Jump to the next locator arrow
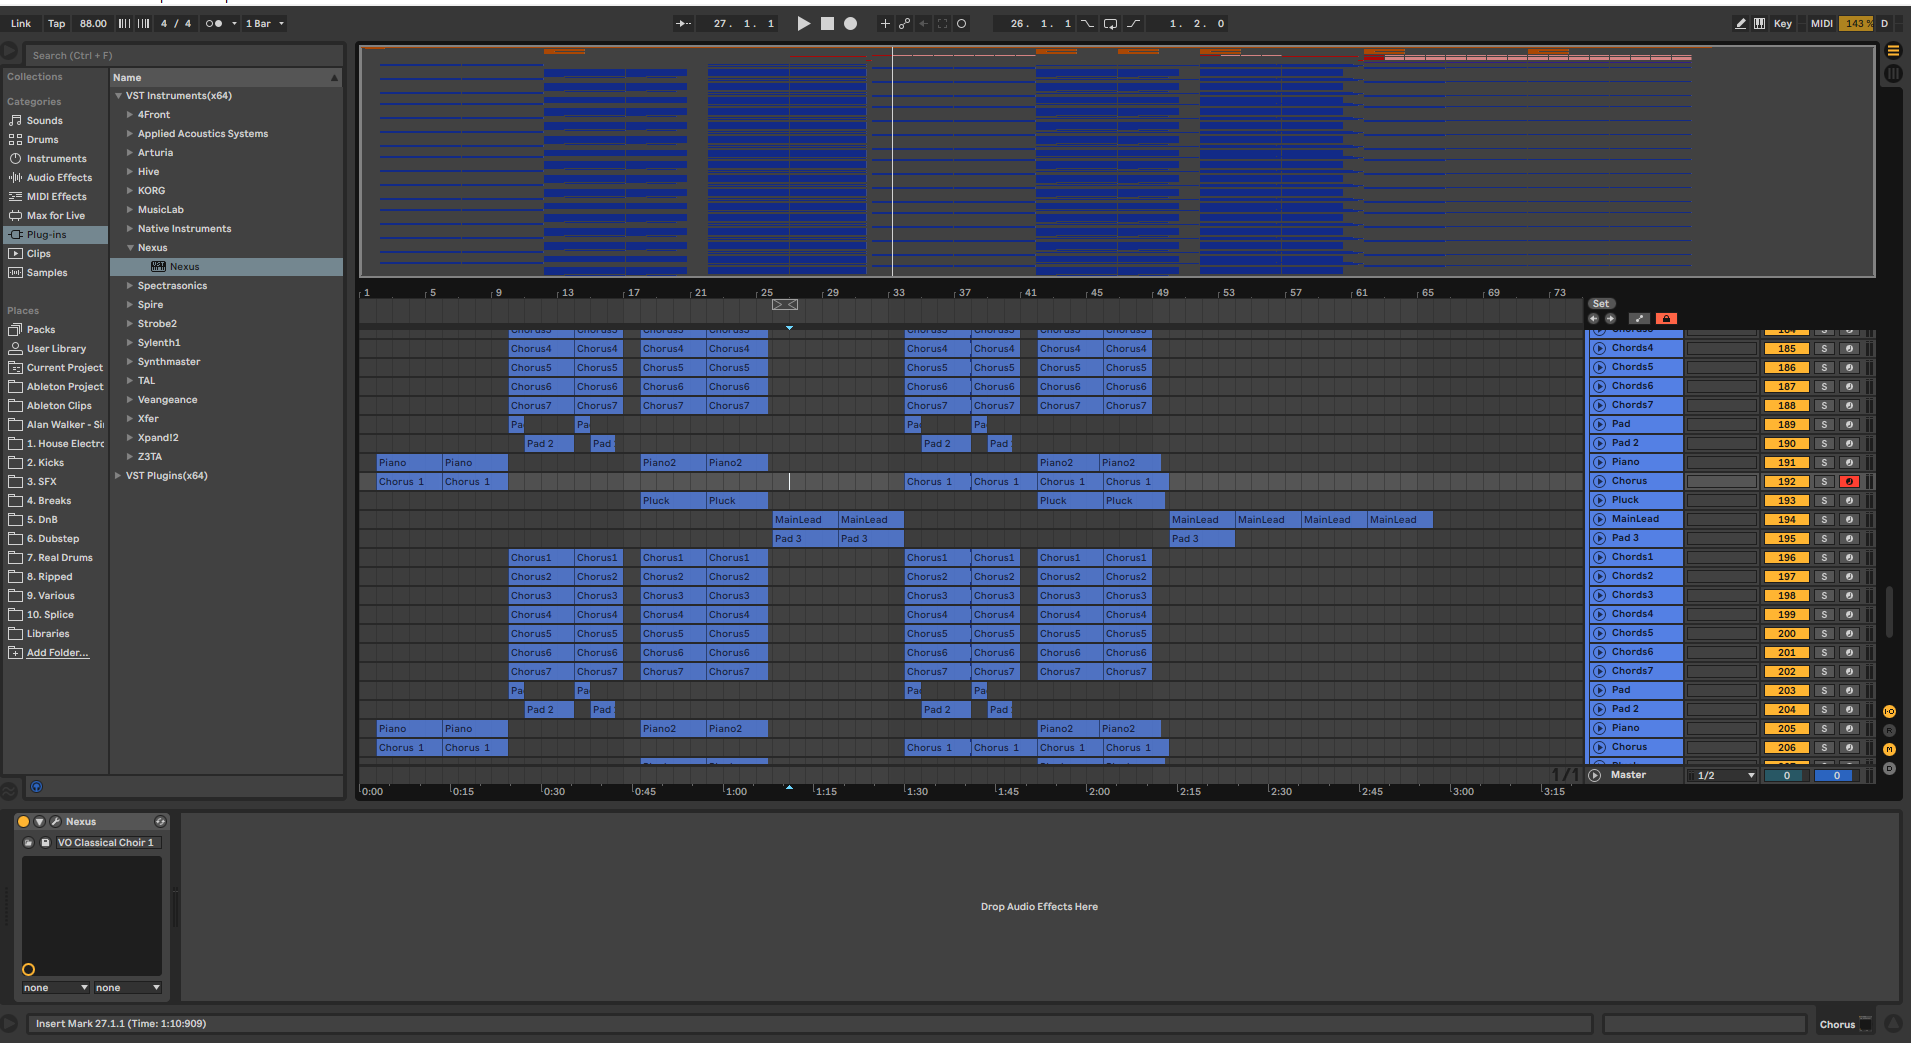This screenshot has width=1911, height=1043. [1610, 319]
